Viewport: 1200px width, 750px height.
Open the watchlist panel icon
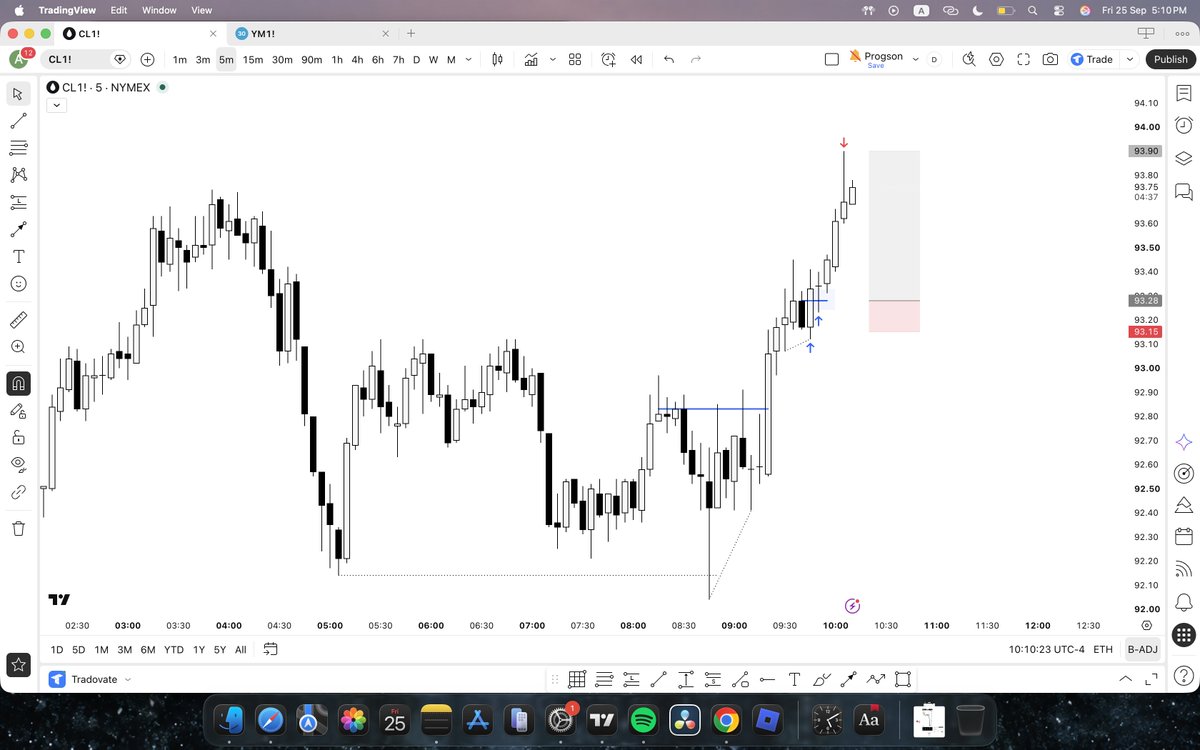click(x=1184, y=94)
